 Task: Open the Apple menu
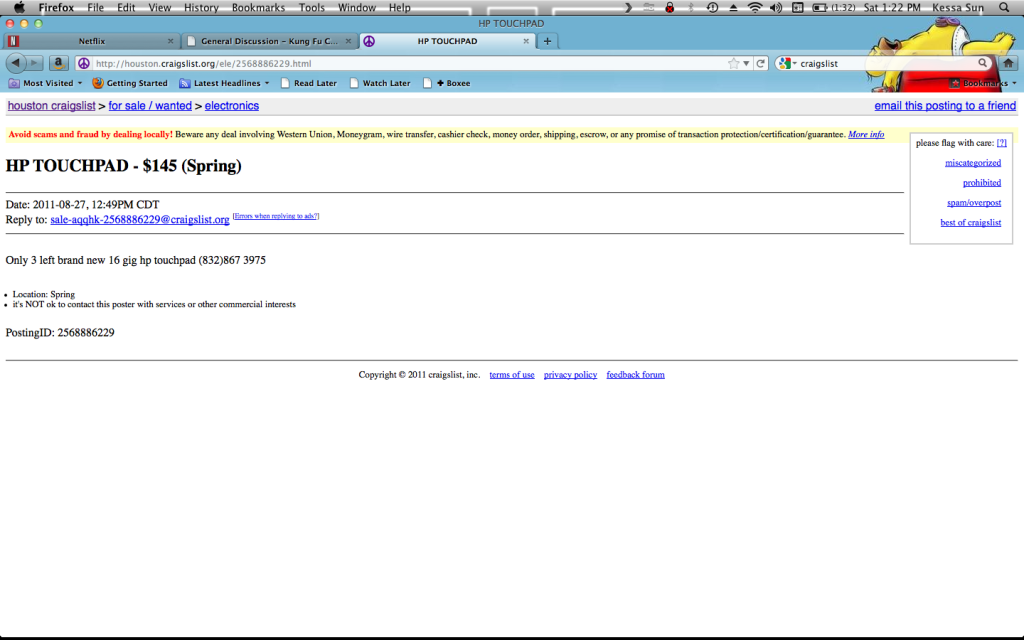point(19,7)
